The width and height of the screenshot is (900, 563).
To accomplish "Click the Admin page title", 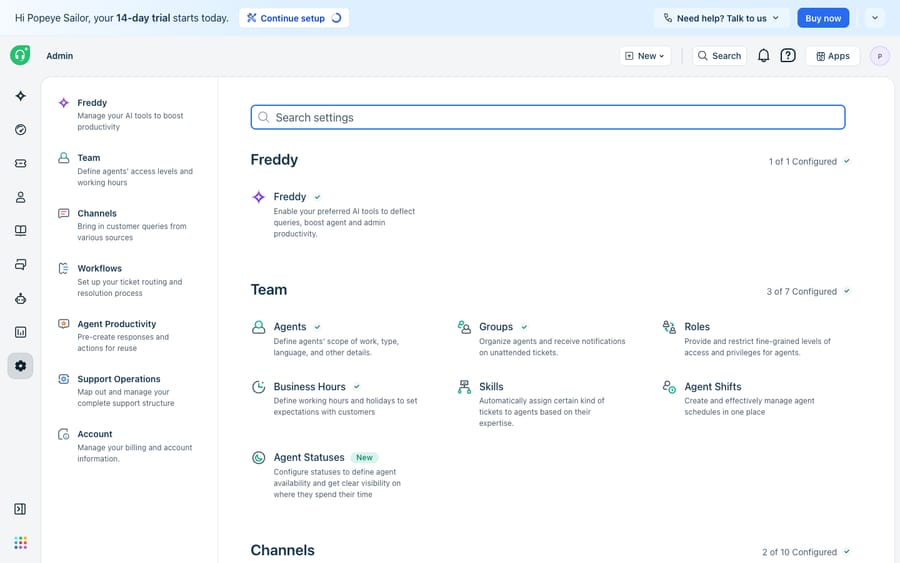I will [60, 56].
